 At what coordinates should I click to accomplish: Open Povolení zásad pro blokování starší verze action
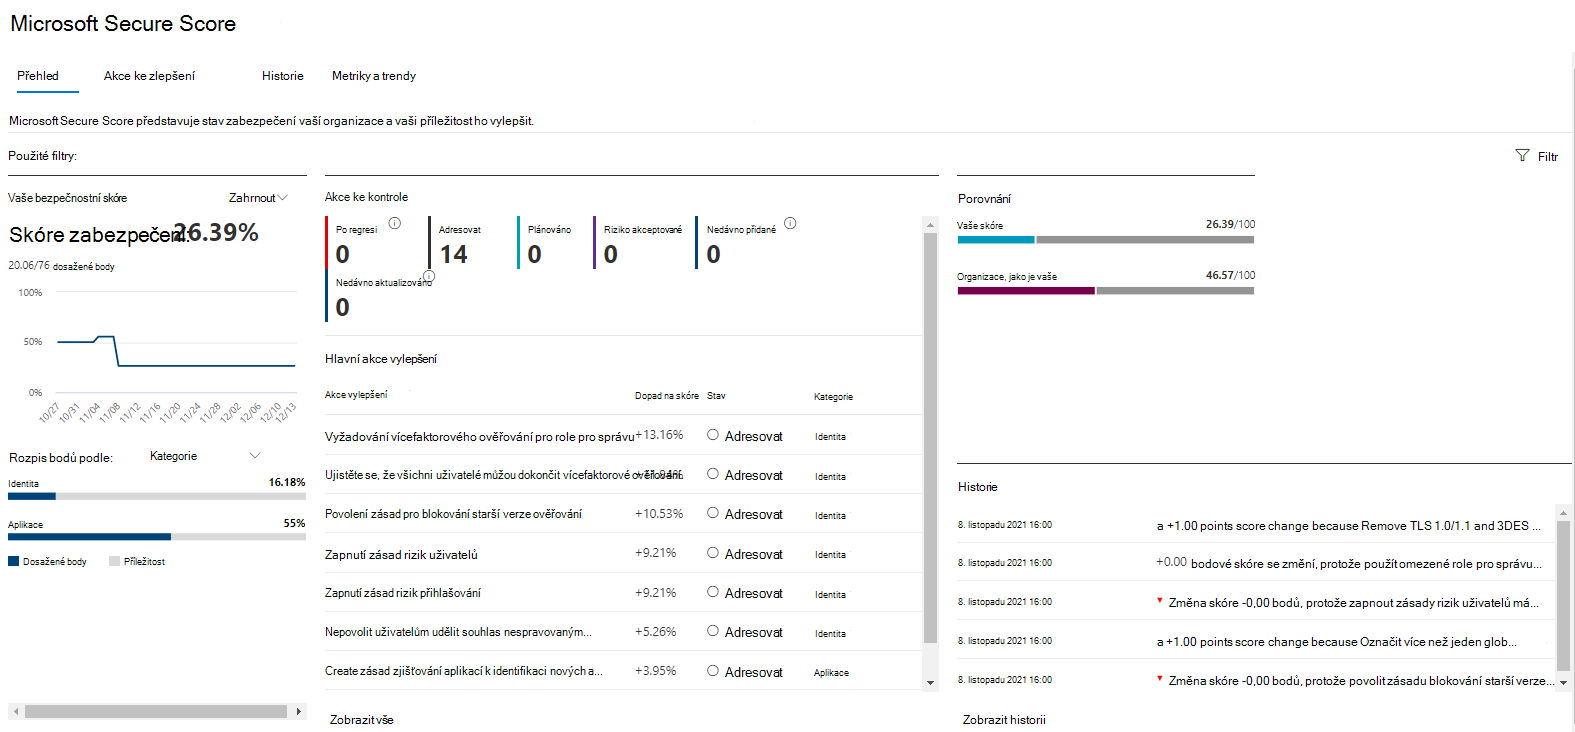coord(453,514)
